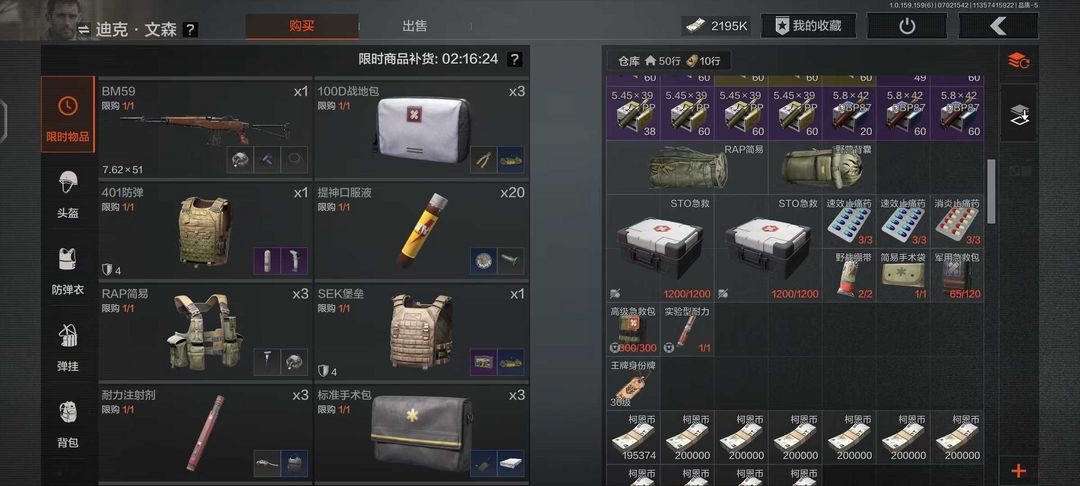This screenshot has width=1080, height=486.
Task: Open help next to restock timer
Action: pos(515,59)
